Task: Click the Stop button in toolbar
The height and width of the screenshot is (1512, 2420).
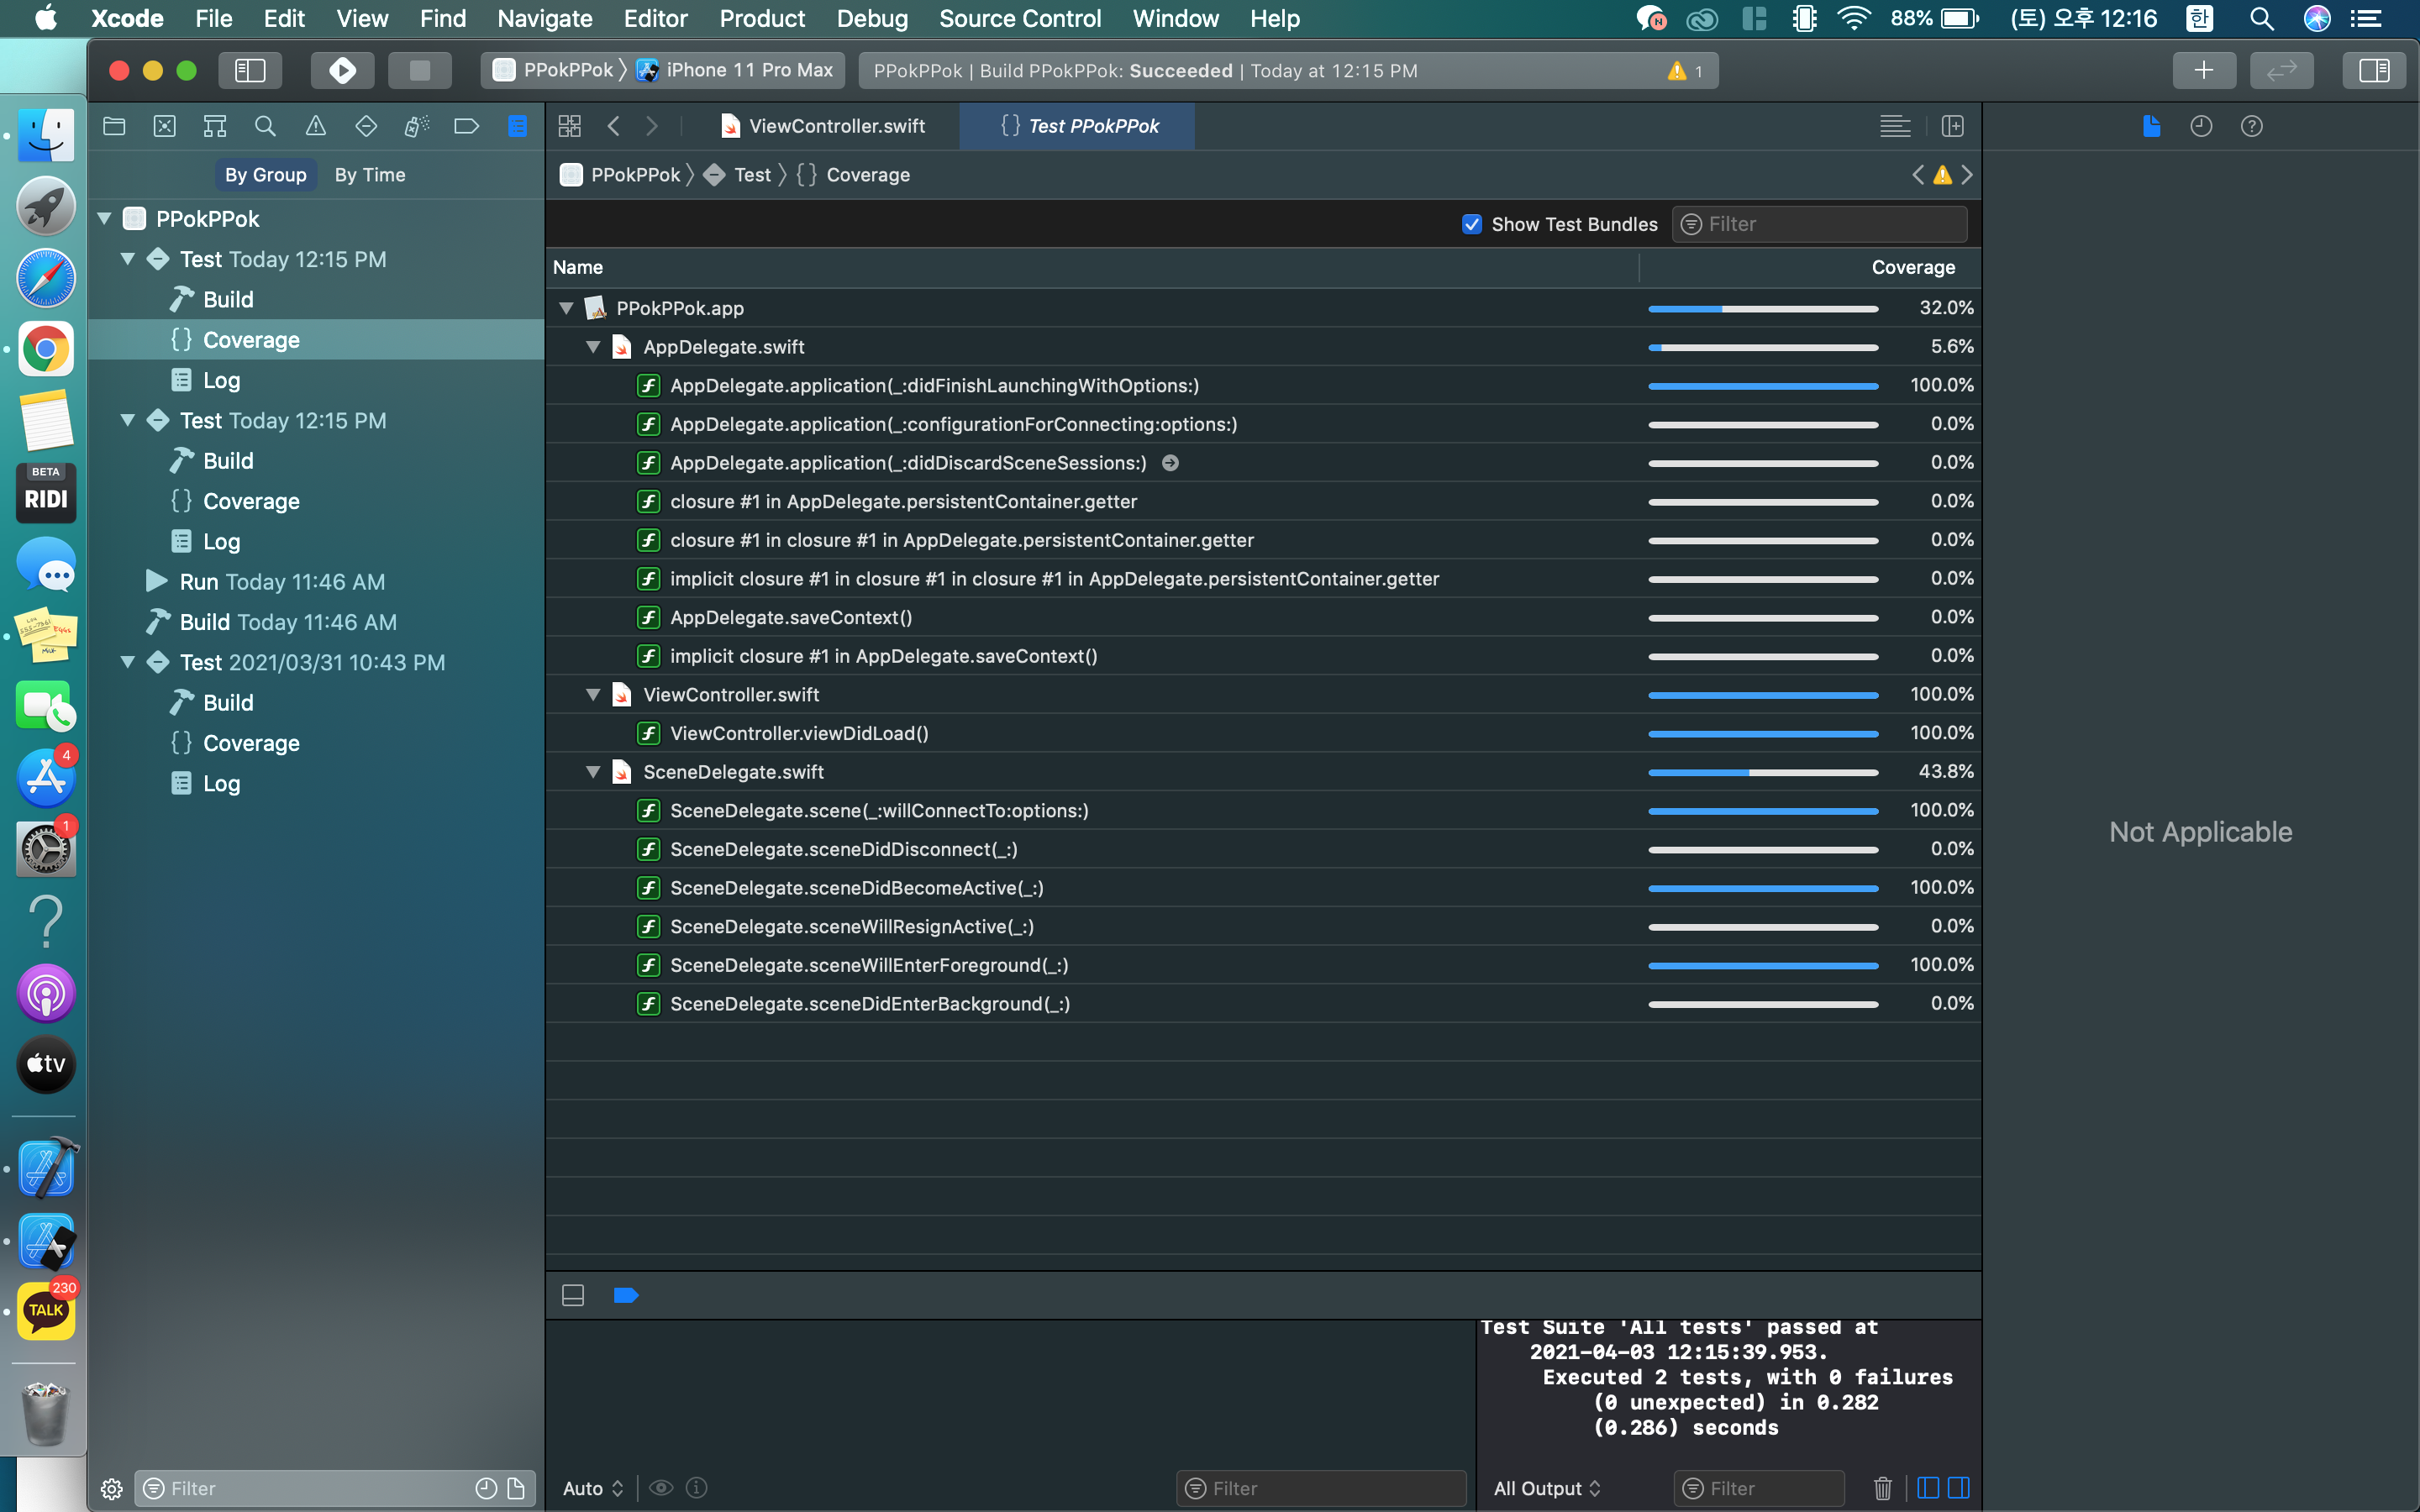Action: coord(419,70)
